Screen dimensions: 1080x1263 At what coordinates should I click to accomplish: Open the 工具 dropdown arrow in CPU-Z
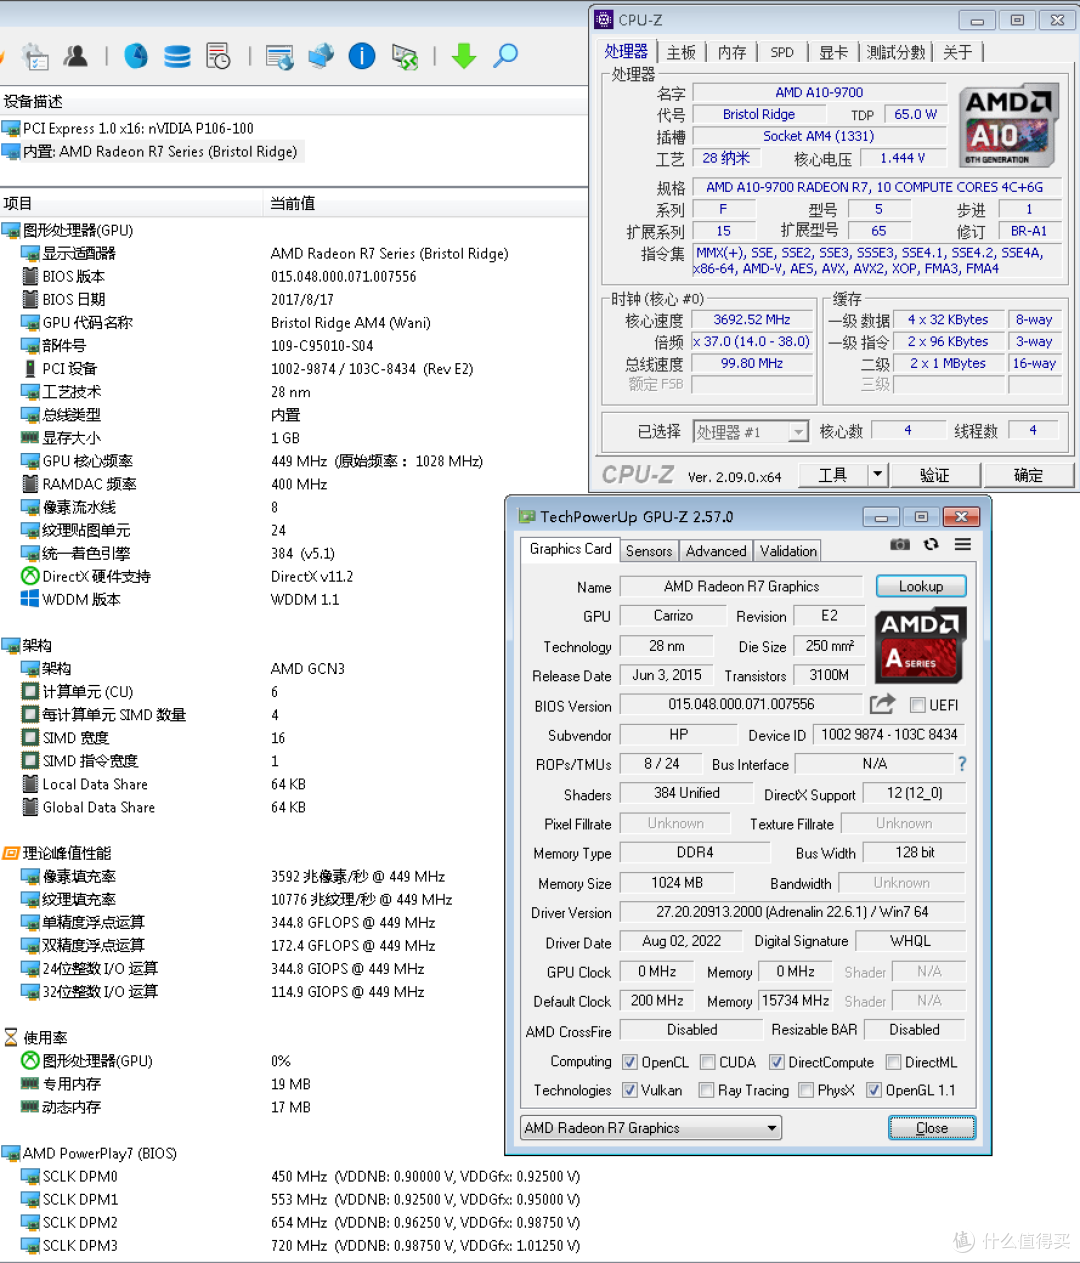(877, 475)
